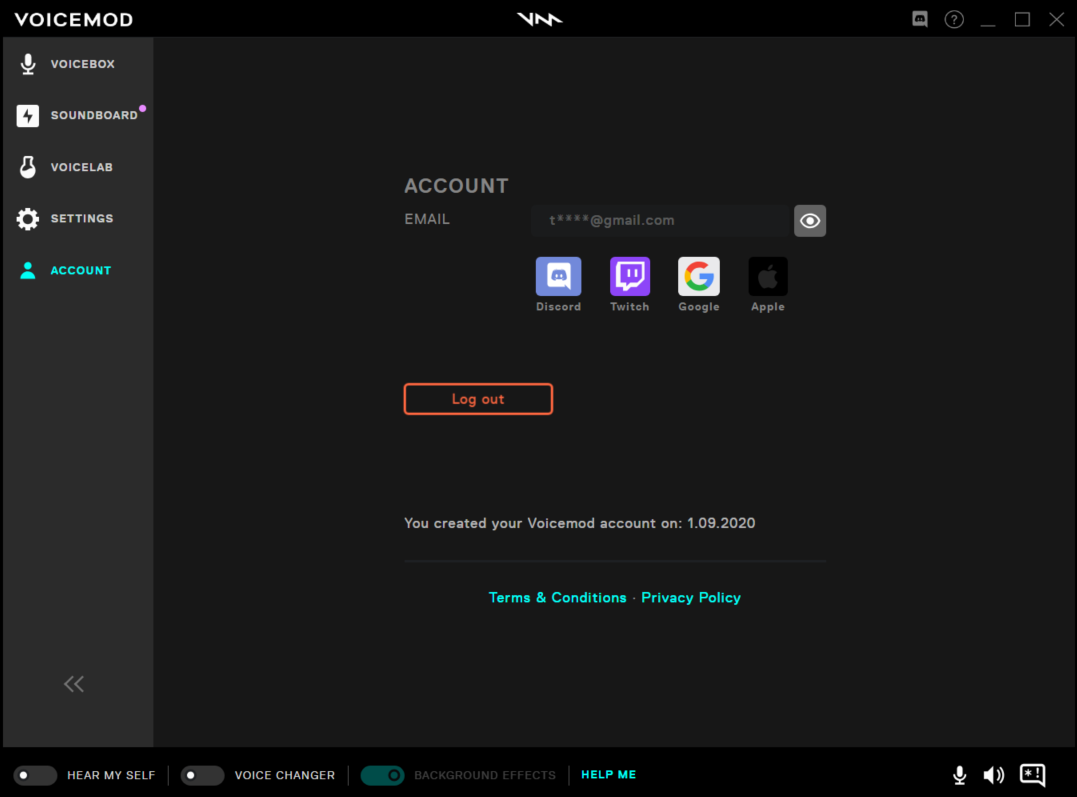The image size is (1077, 797).
Task: Click the Account person icon
Action: point(27,270)
